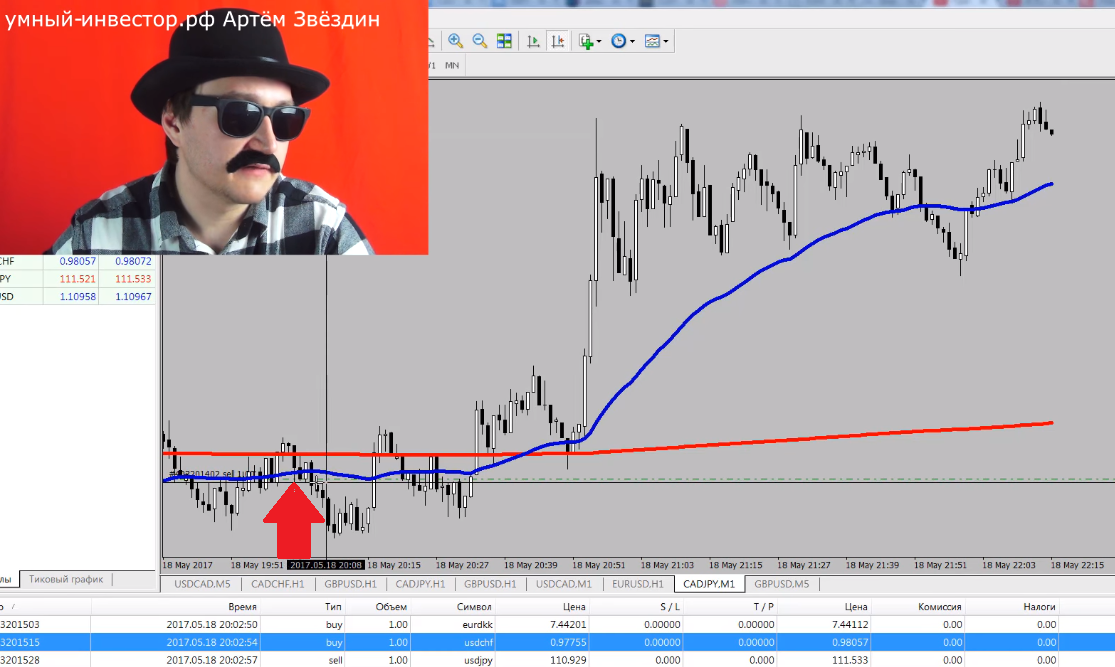1115x667 pixels.
Task: Tile chart windows with the grid icon
Action: (504, 41)
